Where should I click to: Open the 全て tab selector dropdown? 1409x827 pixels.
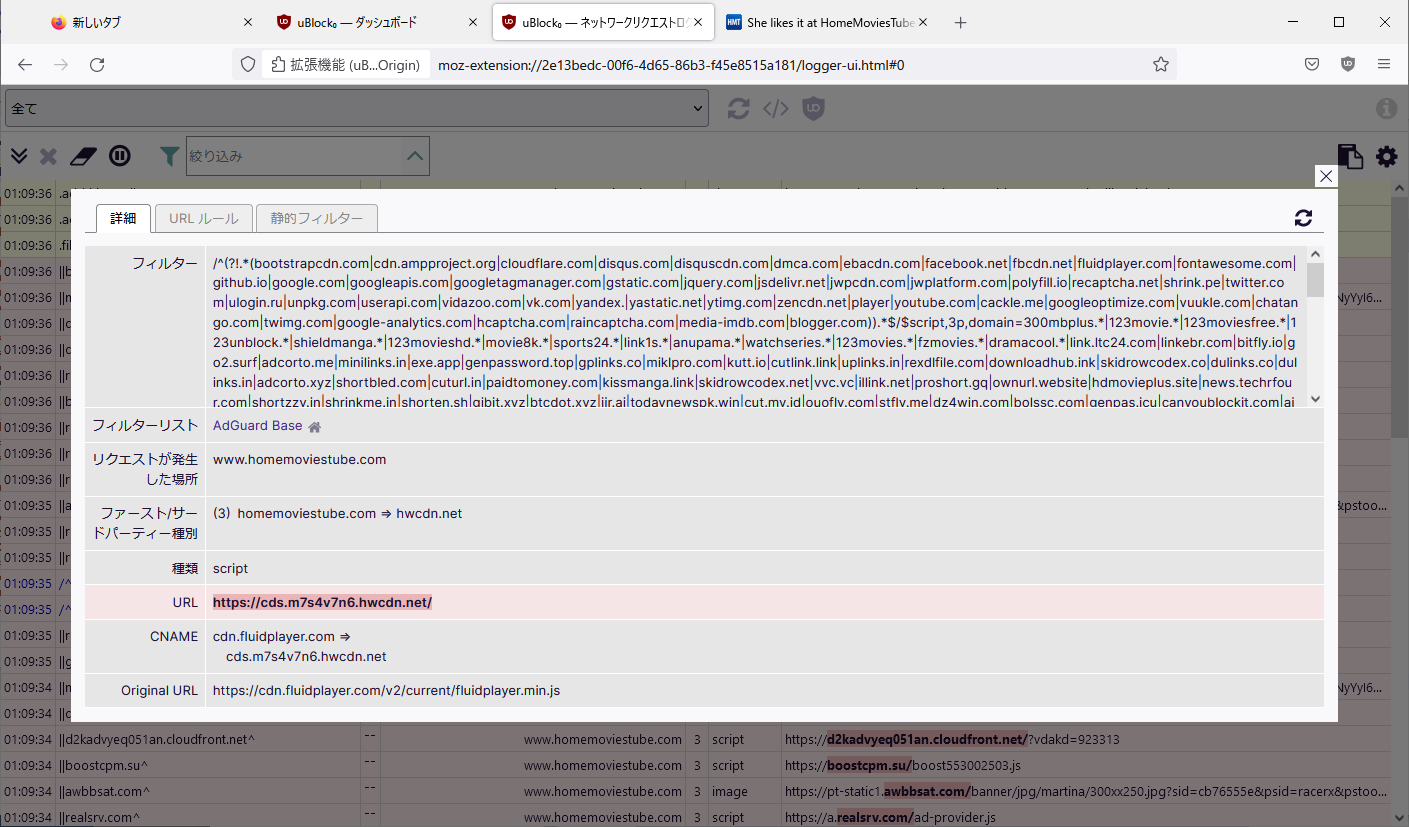pyautogui.click(x=355, y=108)
